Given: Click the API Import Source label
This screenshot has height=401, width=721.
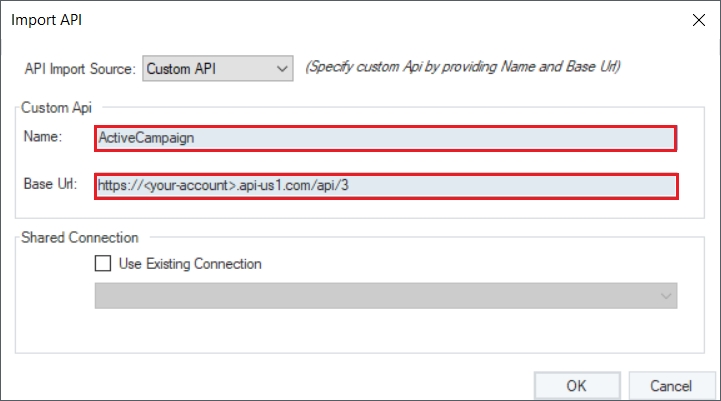Looking at the screenshot, I should (80, 69).
